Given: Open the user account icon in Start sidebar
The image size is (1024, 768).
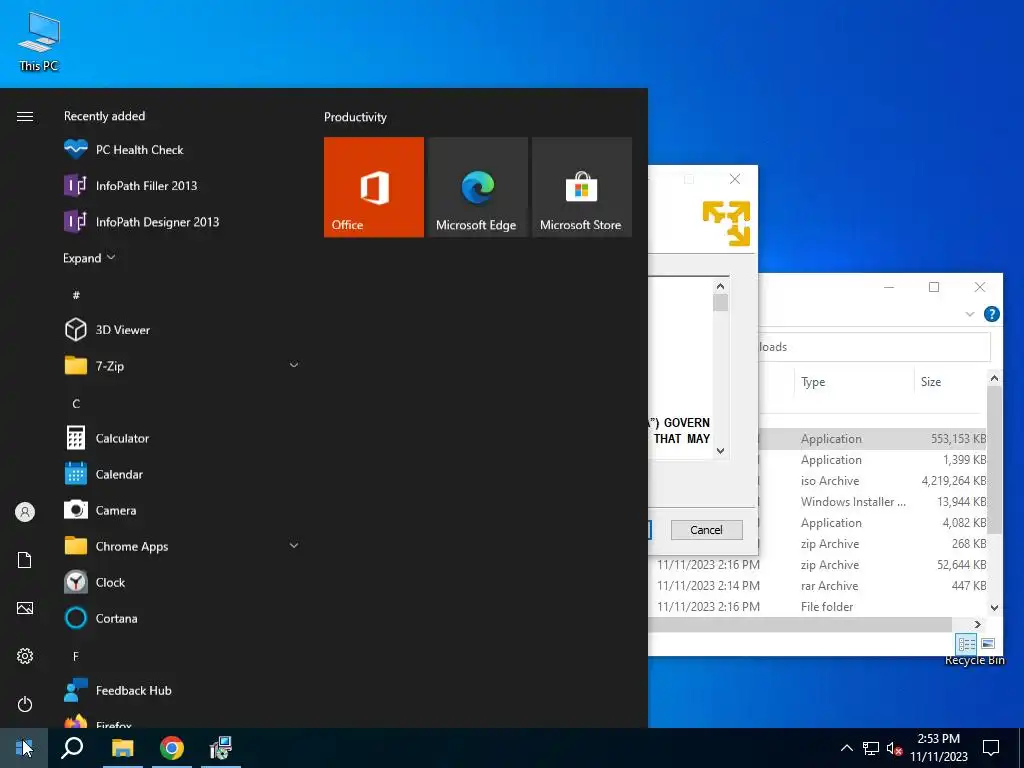Looking at the screenshot, I should 25,512.
